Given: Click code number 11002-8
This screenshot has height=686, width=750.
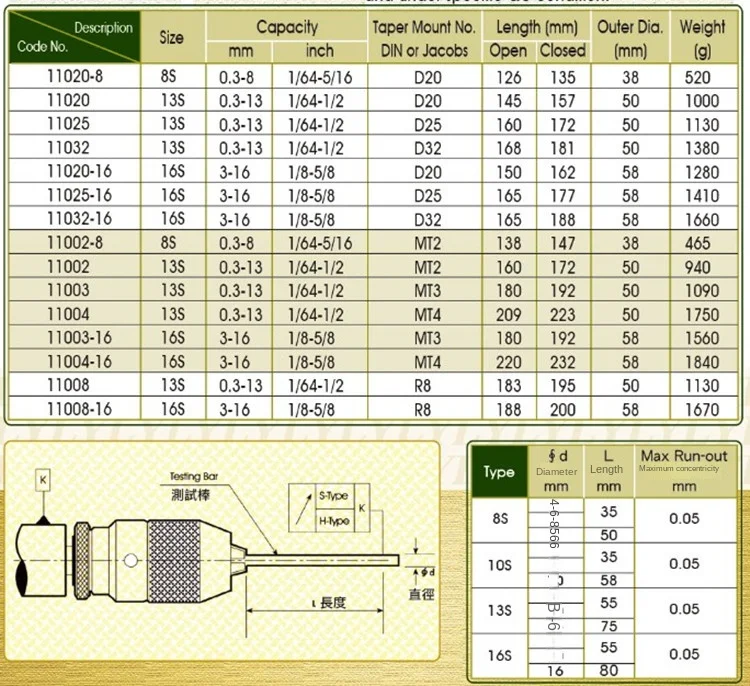Looking at the screenshot, I should [x=75, y=243].
